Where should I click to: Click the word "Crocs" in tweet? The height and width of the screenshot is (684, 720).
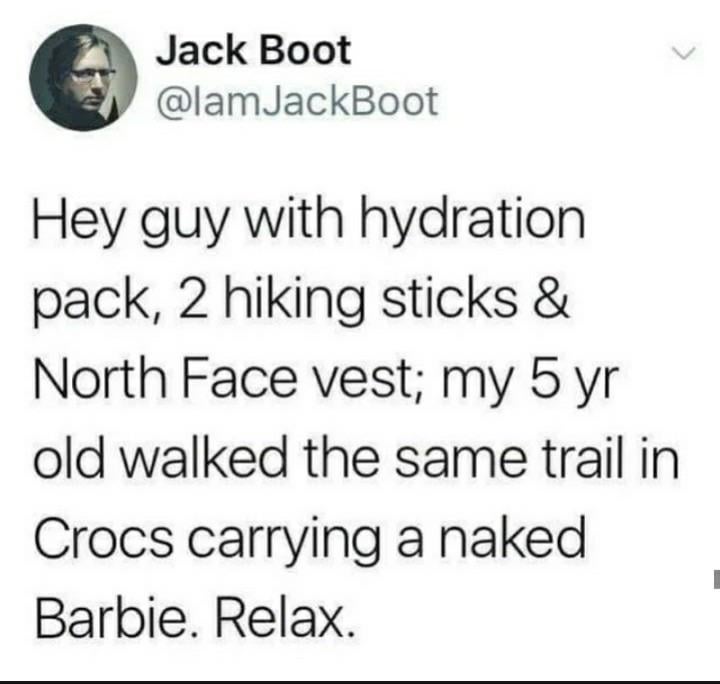[x=104, y=540]
